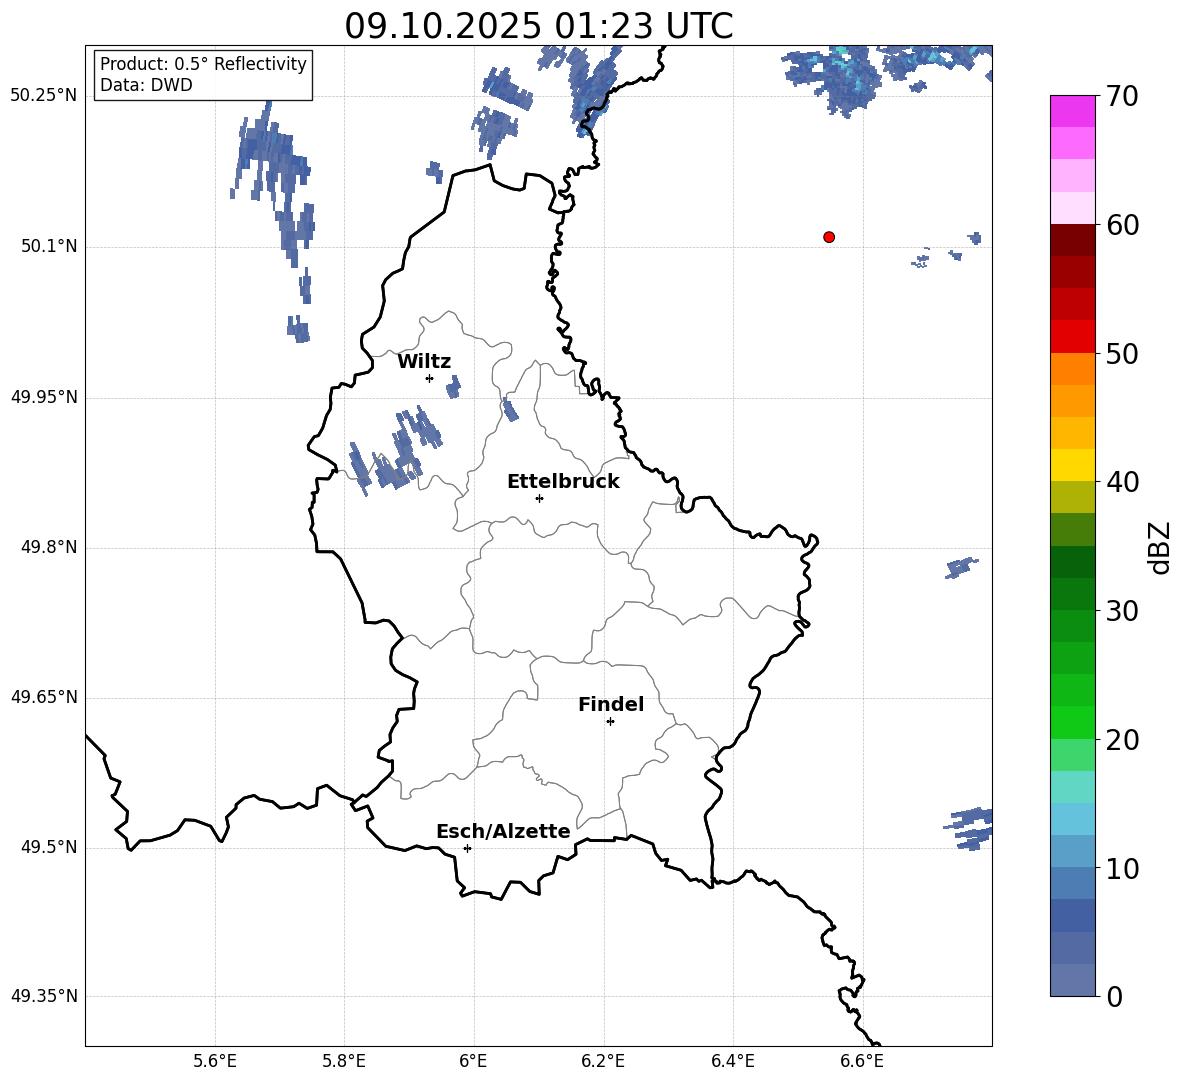Click the Findel city label
Image resolution: width=1184 pixels, height=1081 pixels.
(x=611, y=704)
